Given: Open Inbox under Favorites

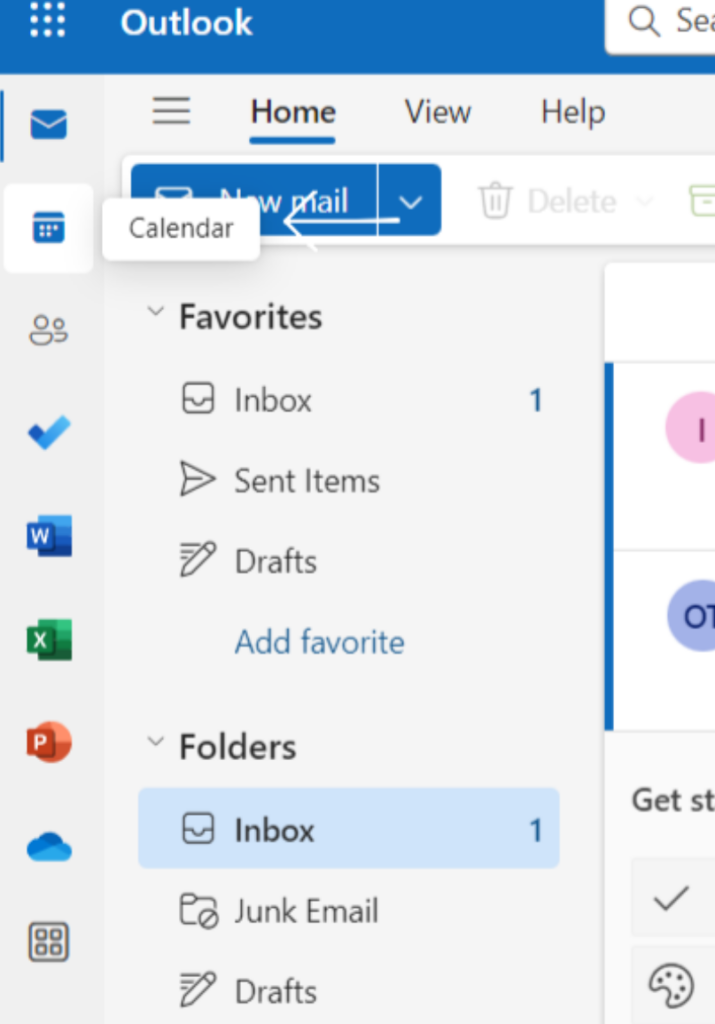Looking at the screenshot, I should coord(349,400).
